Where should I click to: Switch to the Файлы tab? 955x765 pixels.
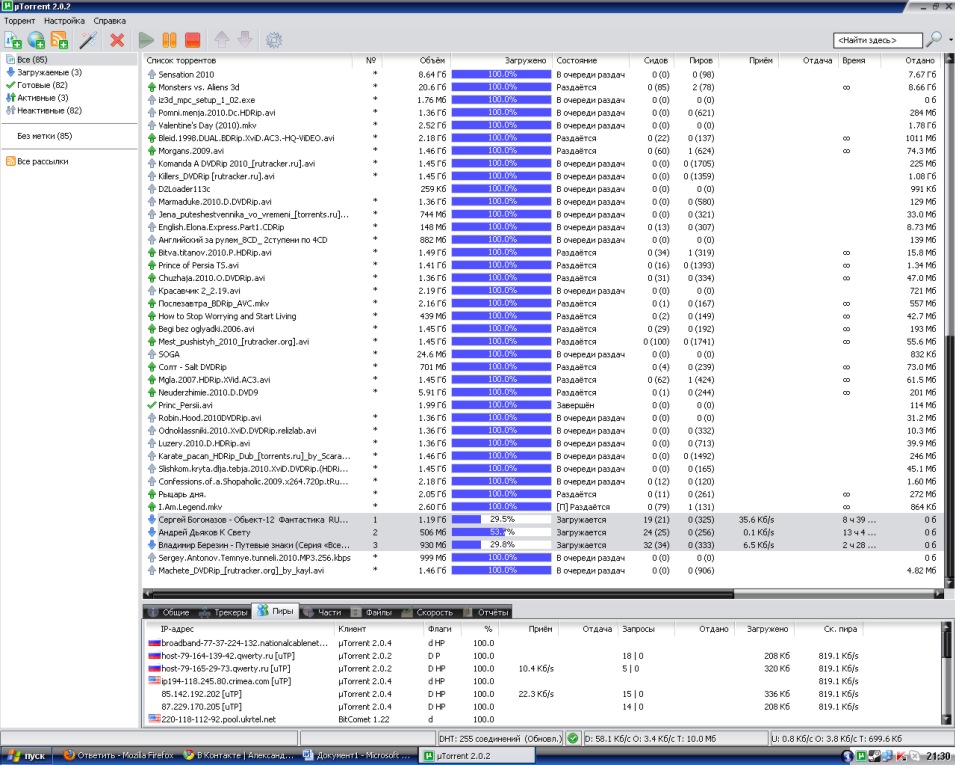pyautogui.click(x=372, y=612)
